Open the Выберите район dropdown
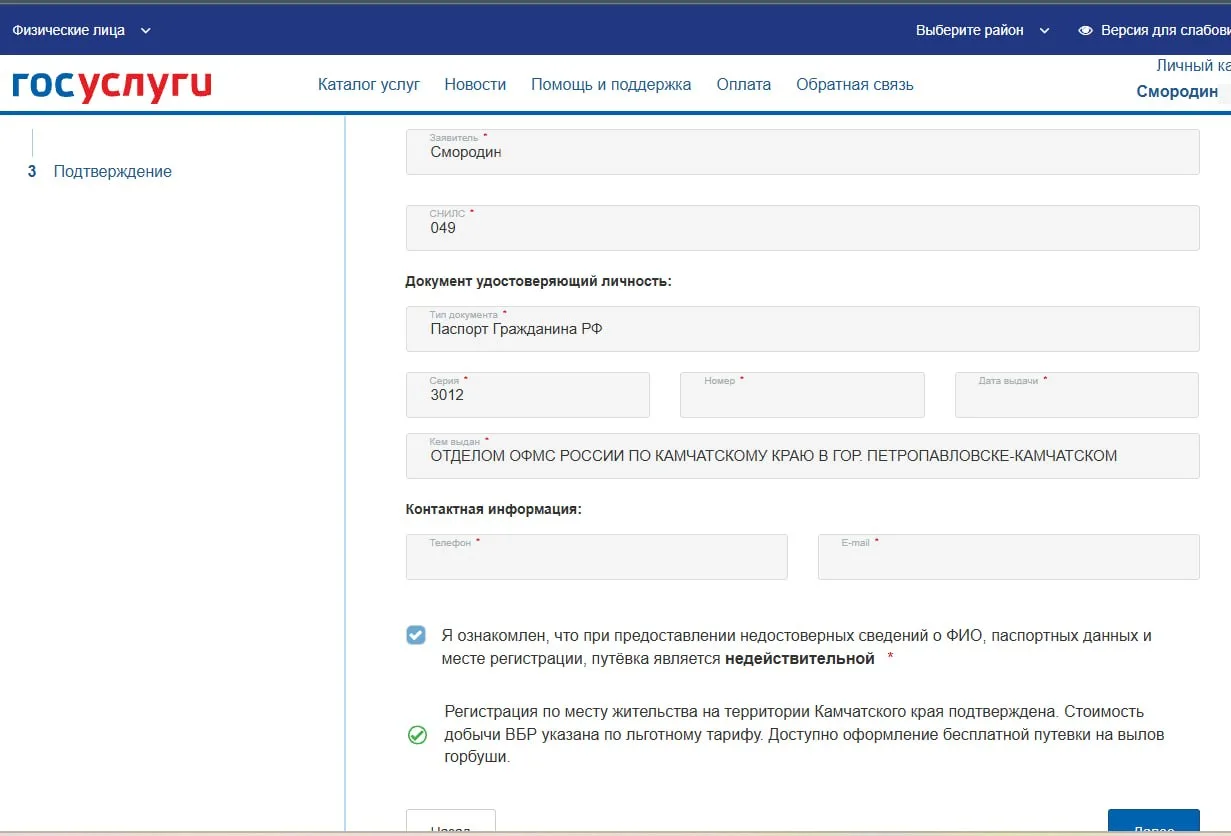 [983, 30]
